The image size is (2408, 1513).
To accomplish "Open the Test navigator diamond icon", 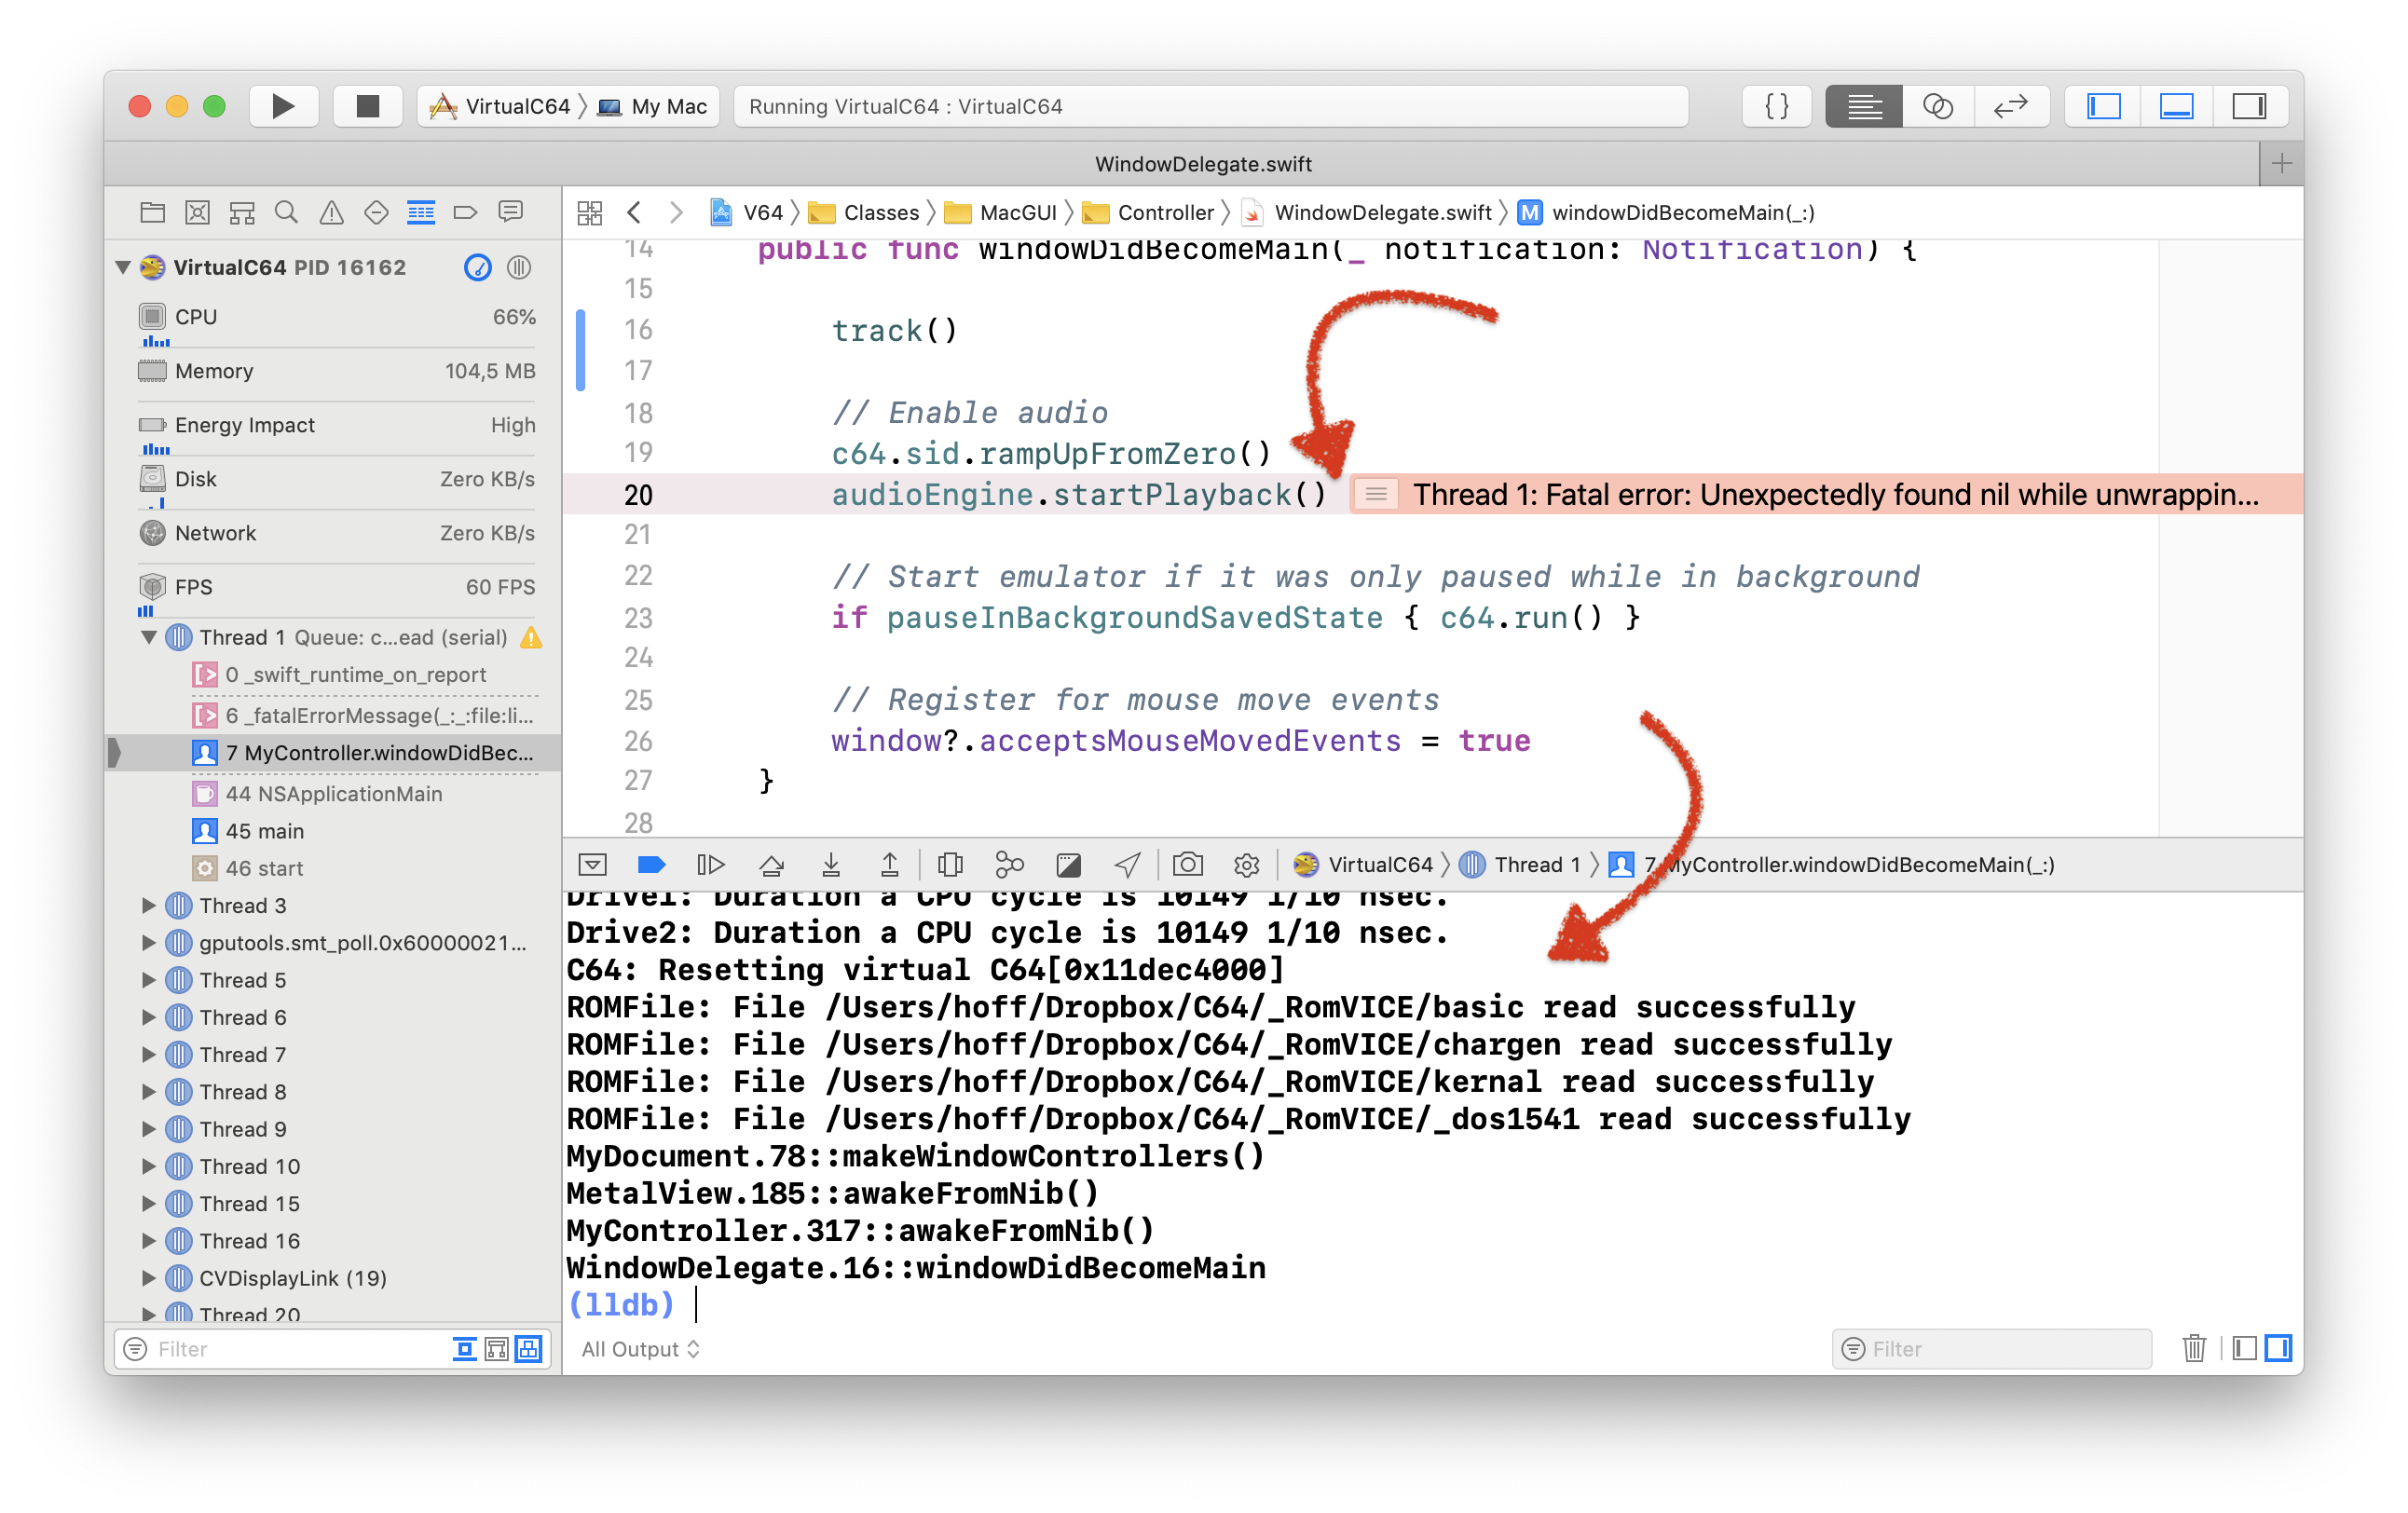I will click(376, 212).
